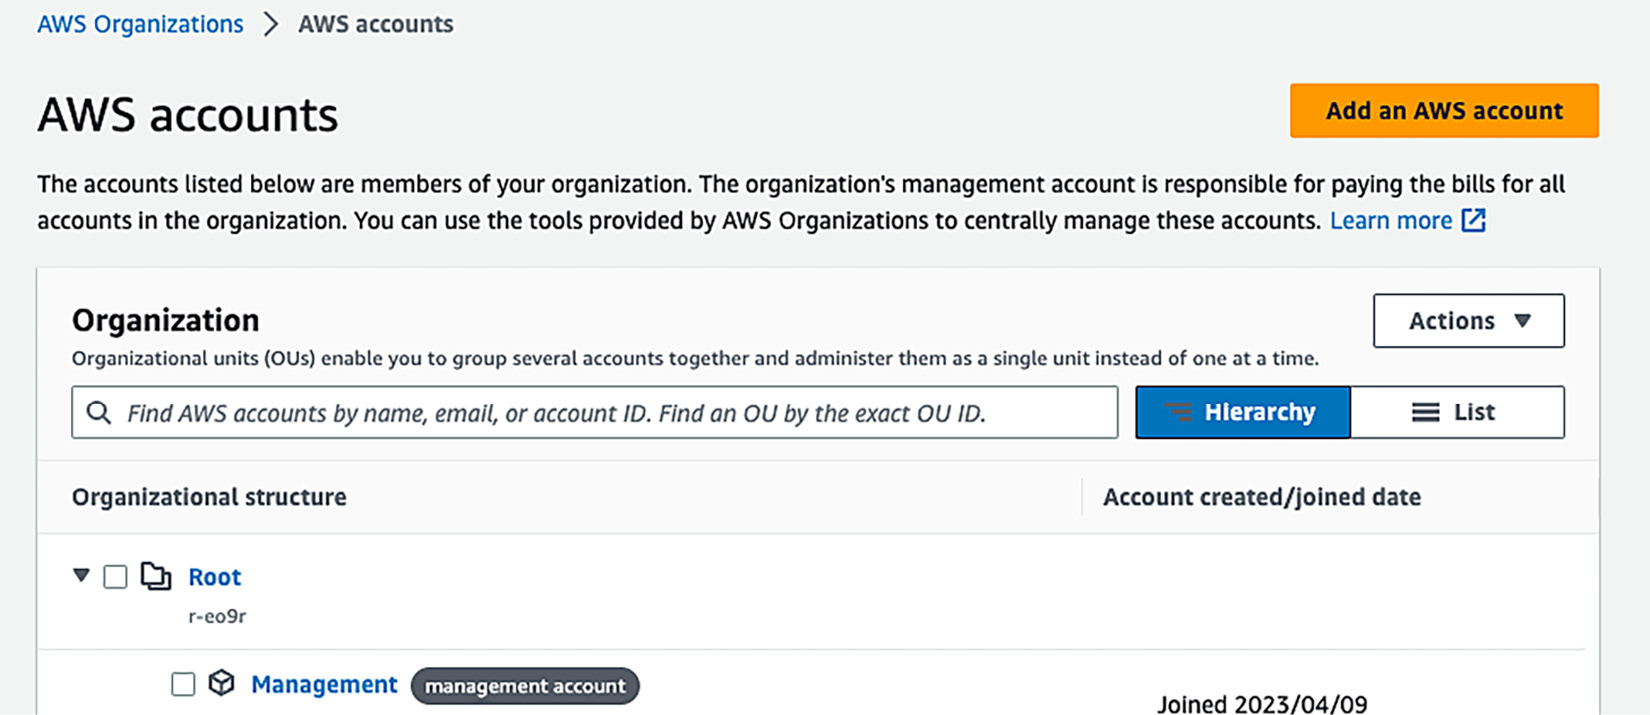Check the Root checkbox
The image size is (1650, 715).
coord(116,577)
